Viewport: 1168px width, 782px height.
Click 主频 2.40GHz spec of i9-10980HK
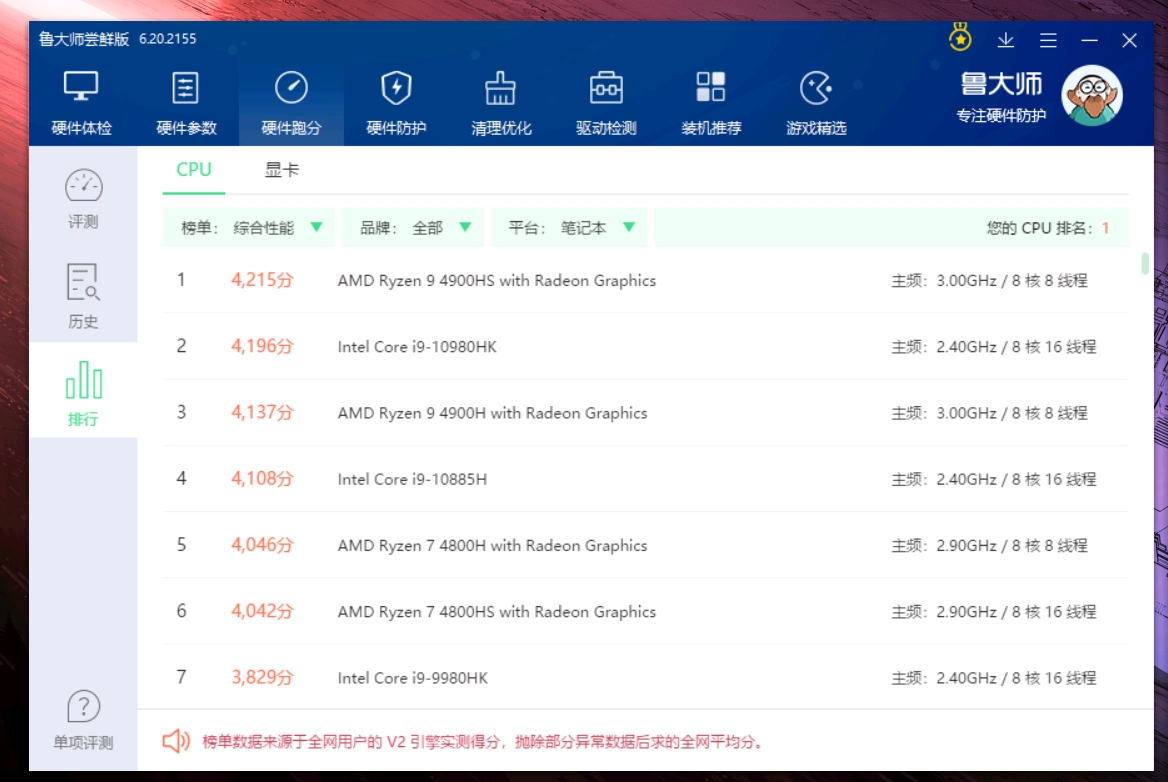click(994, 347)
